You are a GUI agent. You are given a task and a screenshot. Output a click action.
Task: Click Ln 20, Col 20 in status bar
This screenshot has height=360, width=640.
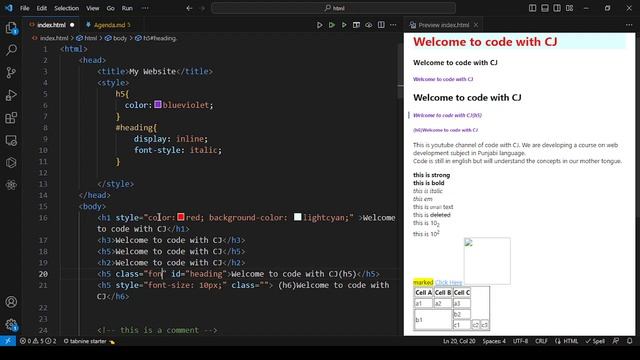pos(459,341)
